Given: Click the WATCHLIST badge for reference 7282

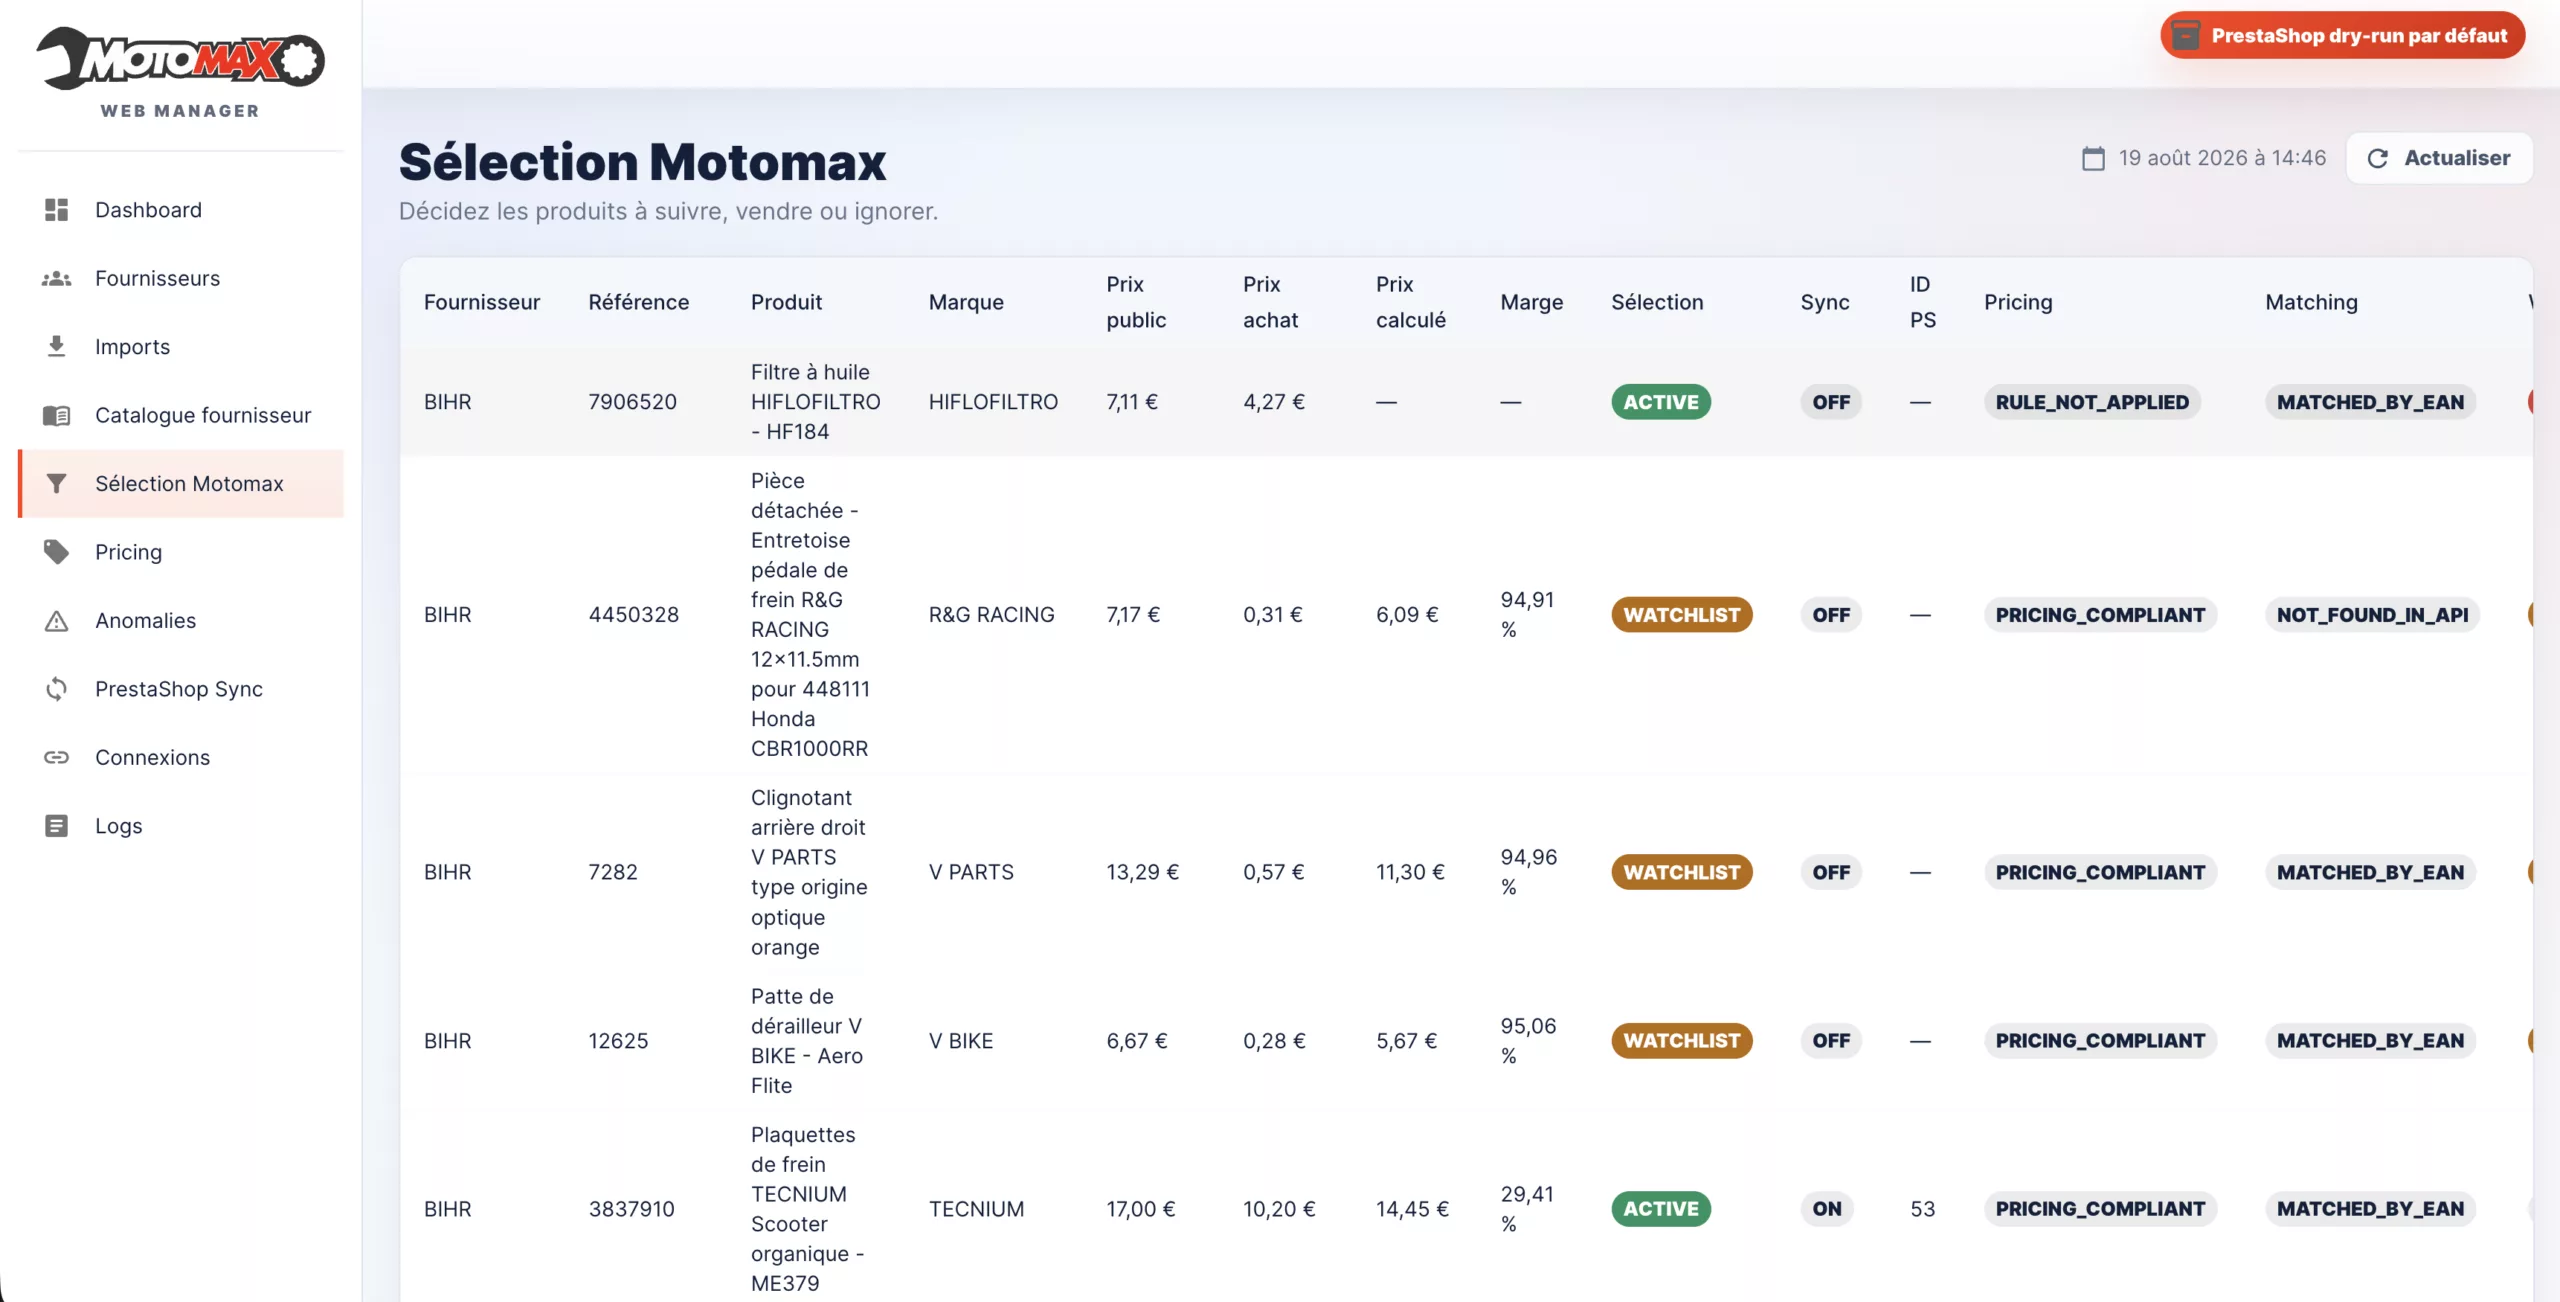Looking at the screenshot, I should [x=1681, y=872].
